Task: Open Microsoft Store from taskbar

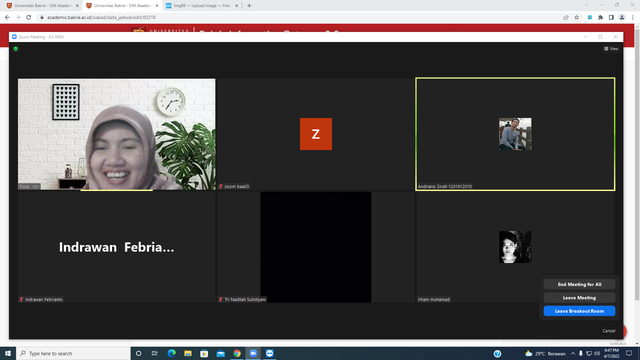Action: point(204,353)
